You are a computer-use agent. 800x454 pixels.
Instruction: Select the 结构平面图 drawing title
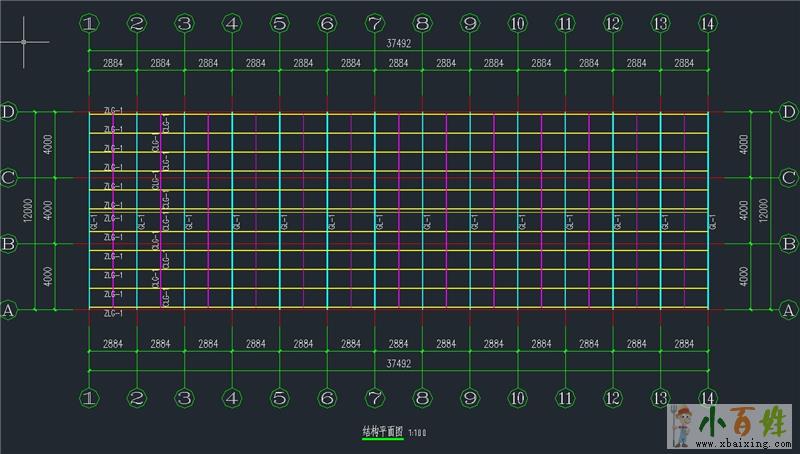[x=381, y=432]
